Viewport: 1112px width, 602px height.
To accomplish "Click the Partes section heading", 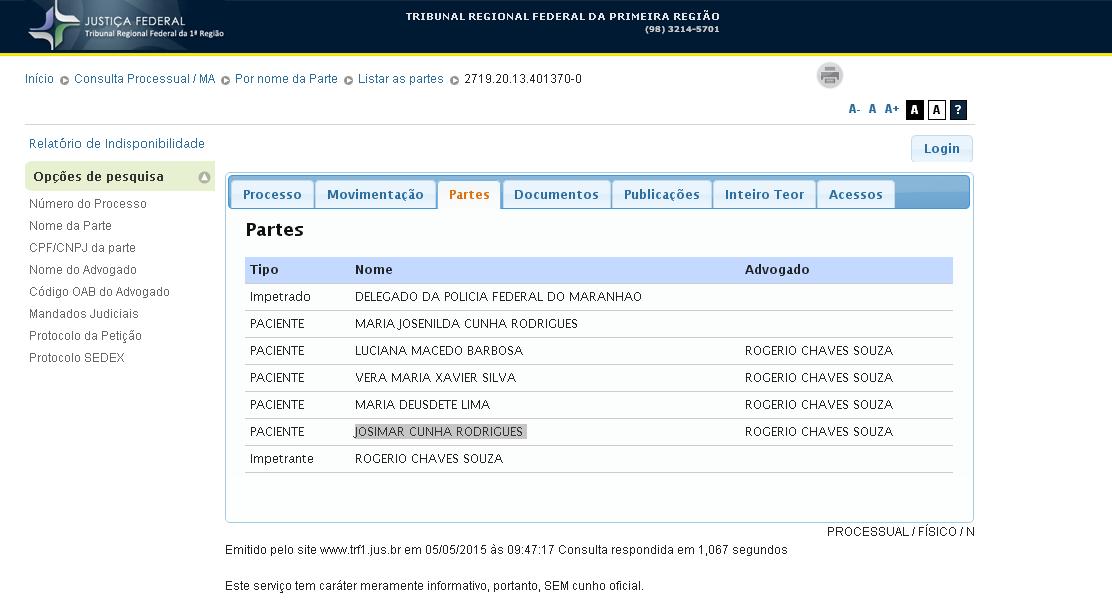I will pos(274,230).
